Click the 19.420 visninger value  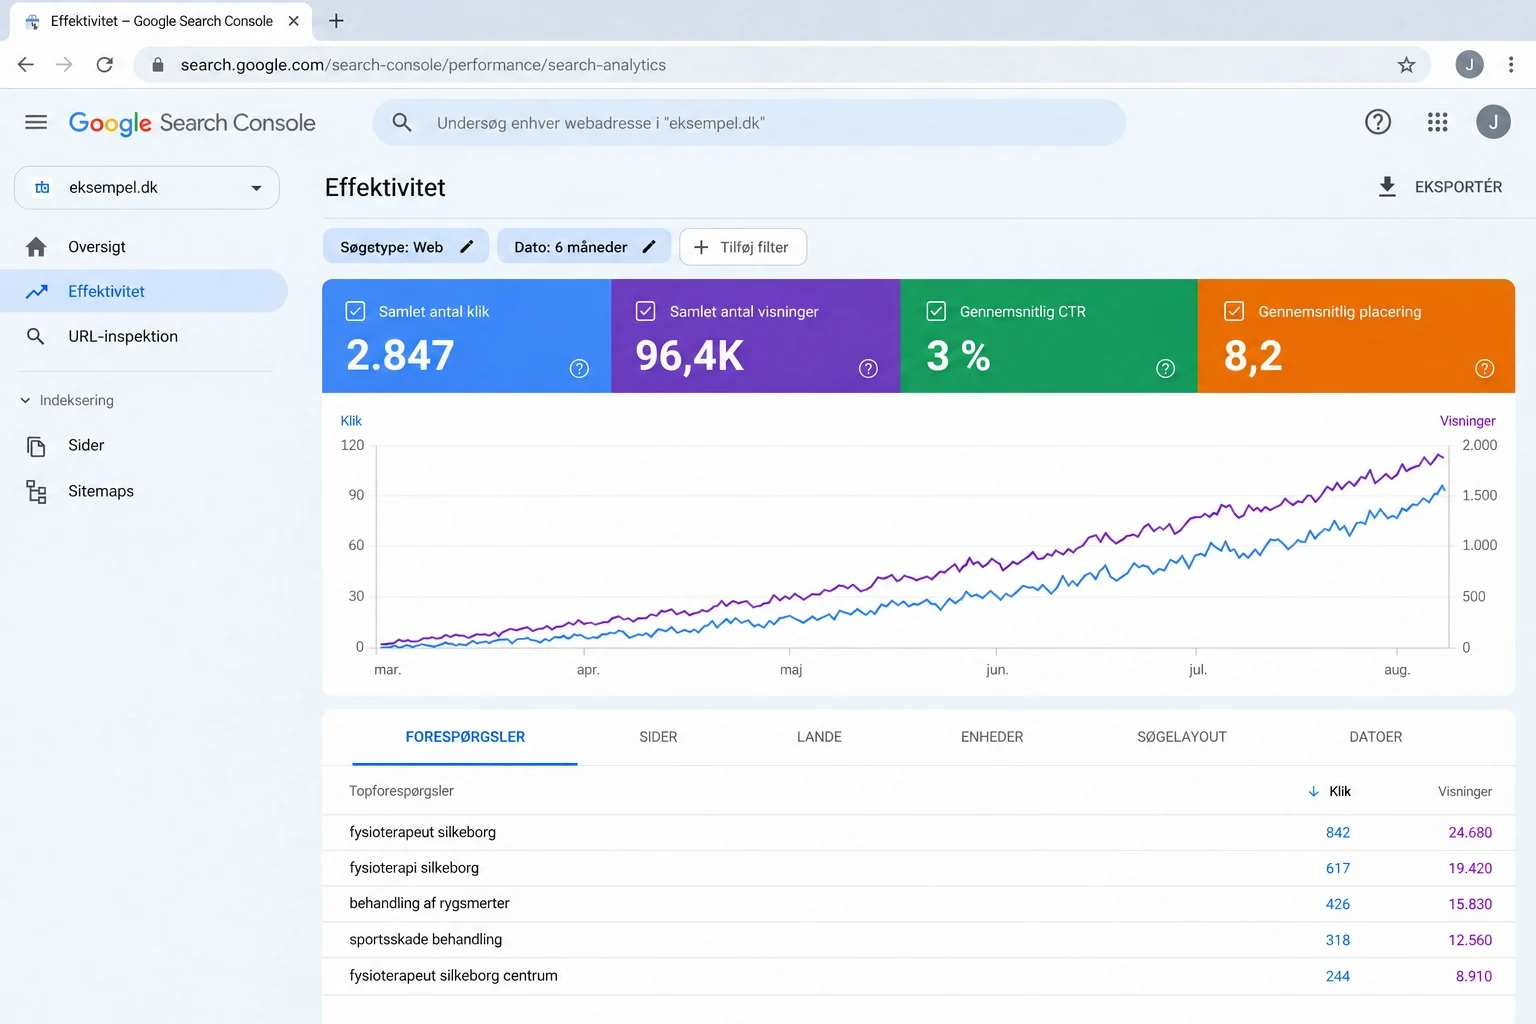coord(1470,868)
